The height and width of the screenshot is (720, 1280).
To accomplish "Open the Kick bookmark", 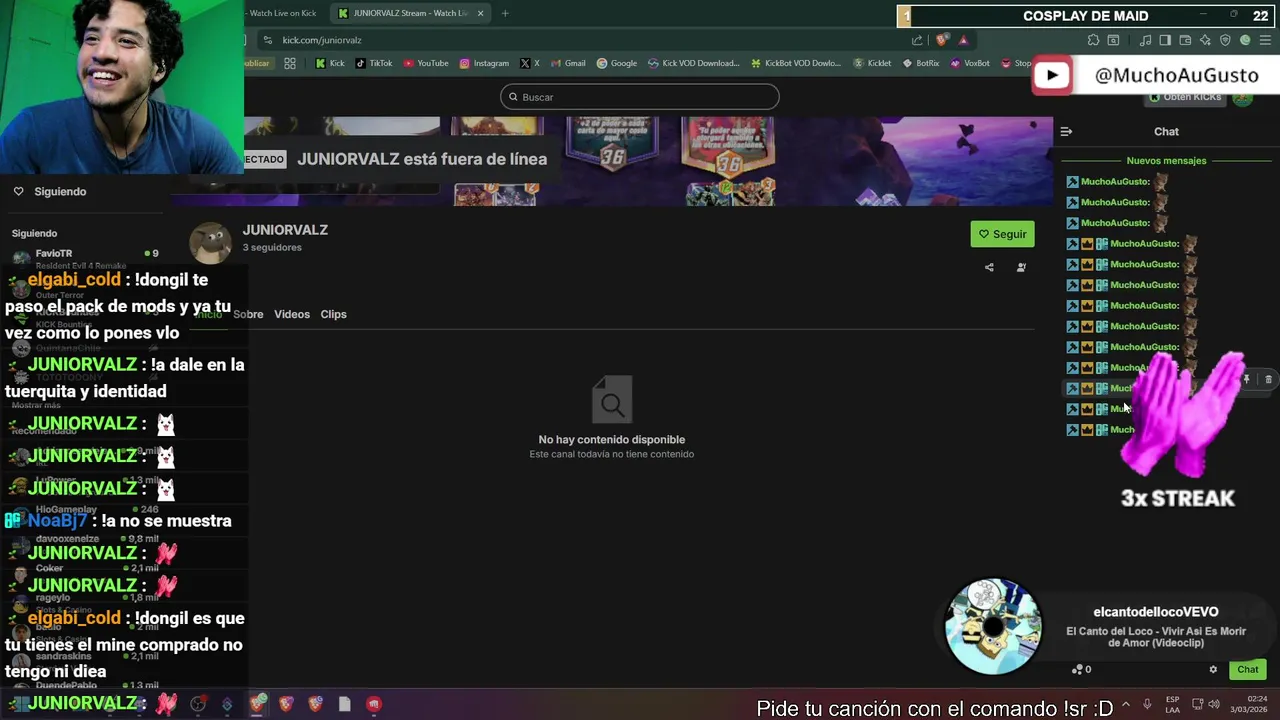I will pyautogui.click(x=330, y=63).
